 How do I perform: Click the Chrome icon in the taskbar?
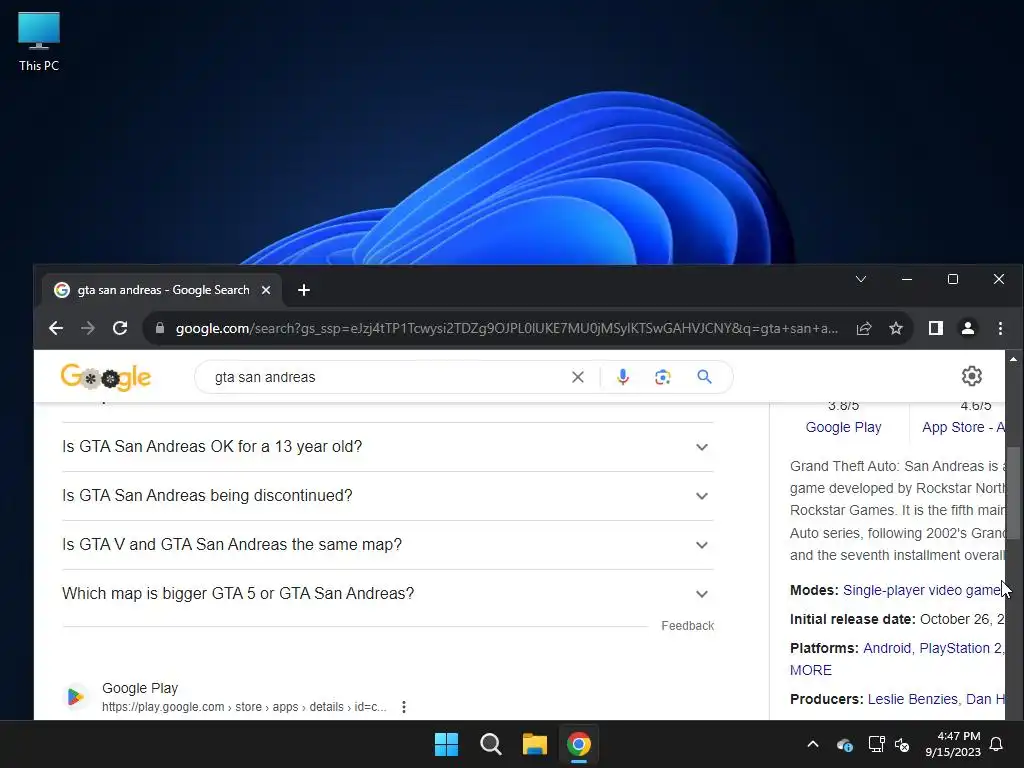pos(579,744)
